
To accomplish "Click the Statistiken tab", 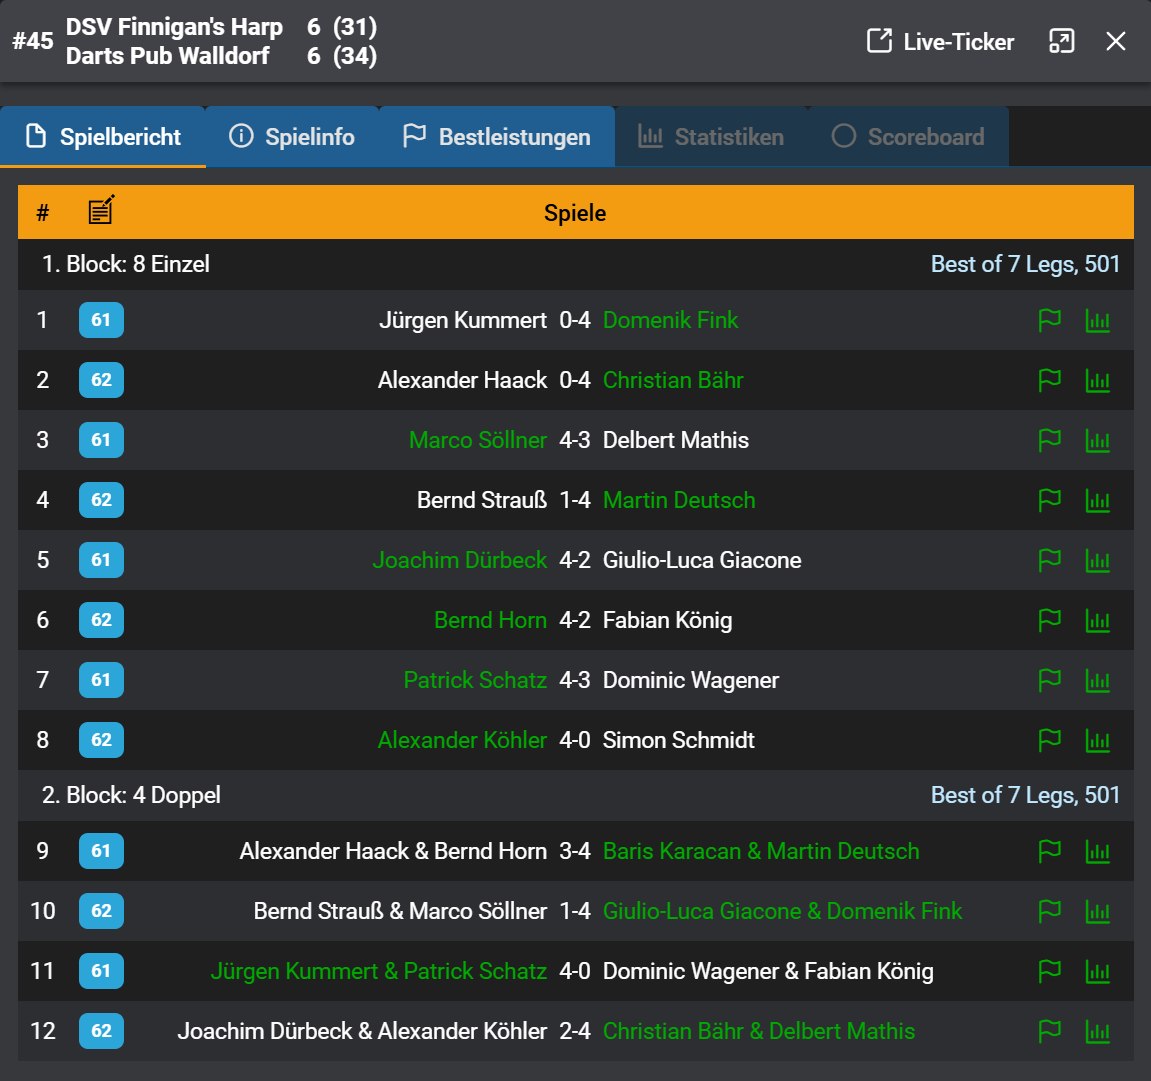I will pyautogui.click(x=711, y=137).
